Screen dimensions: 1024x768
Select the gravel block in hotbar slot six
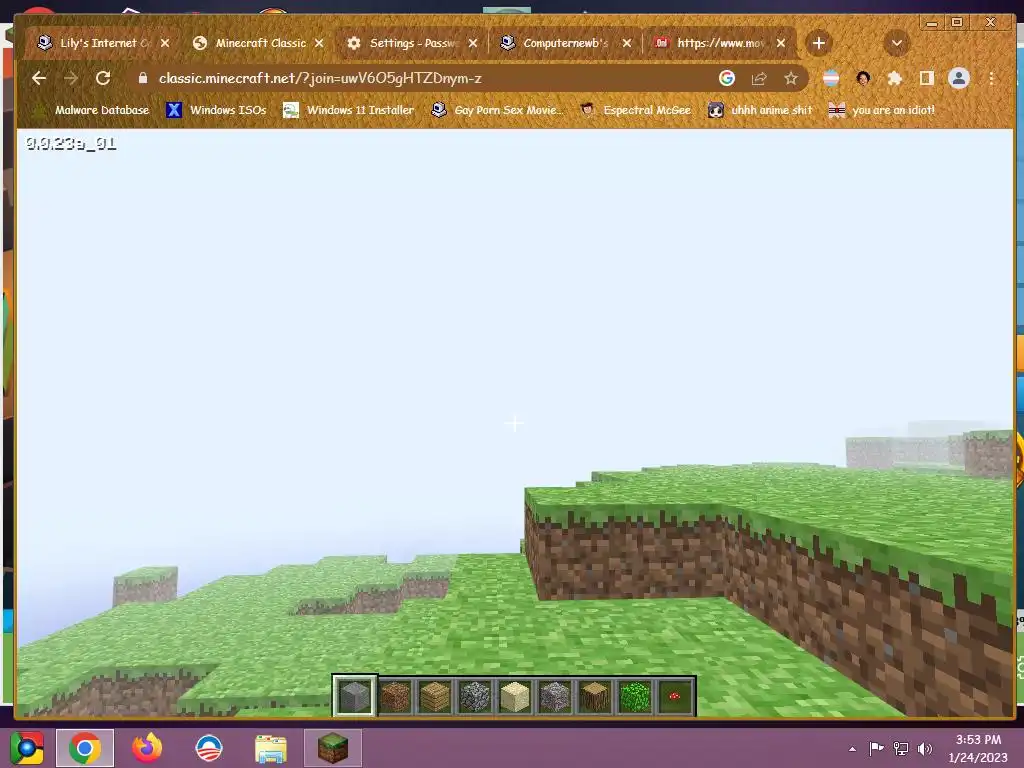[554, 696]
